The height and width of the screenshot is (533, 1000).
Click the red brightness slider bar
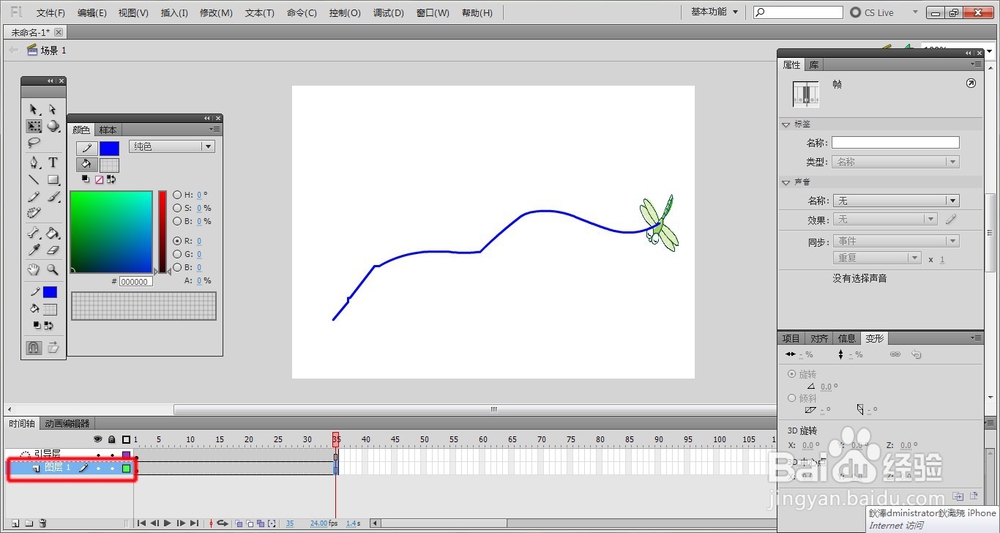click(x=163, y=232)
